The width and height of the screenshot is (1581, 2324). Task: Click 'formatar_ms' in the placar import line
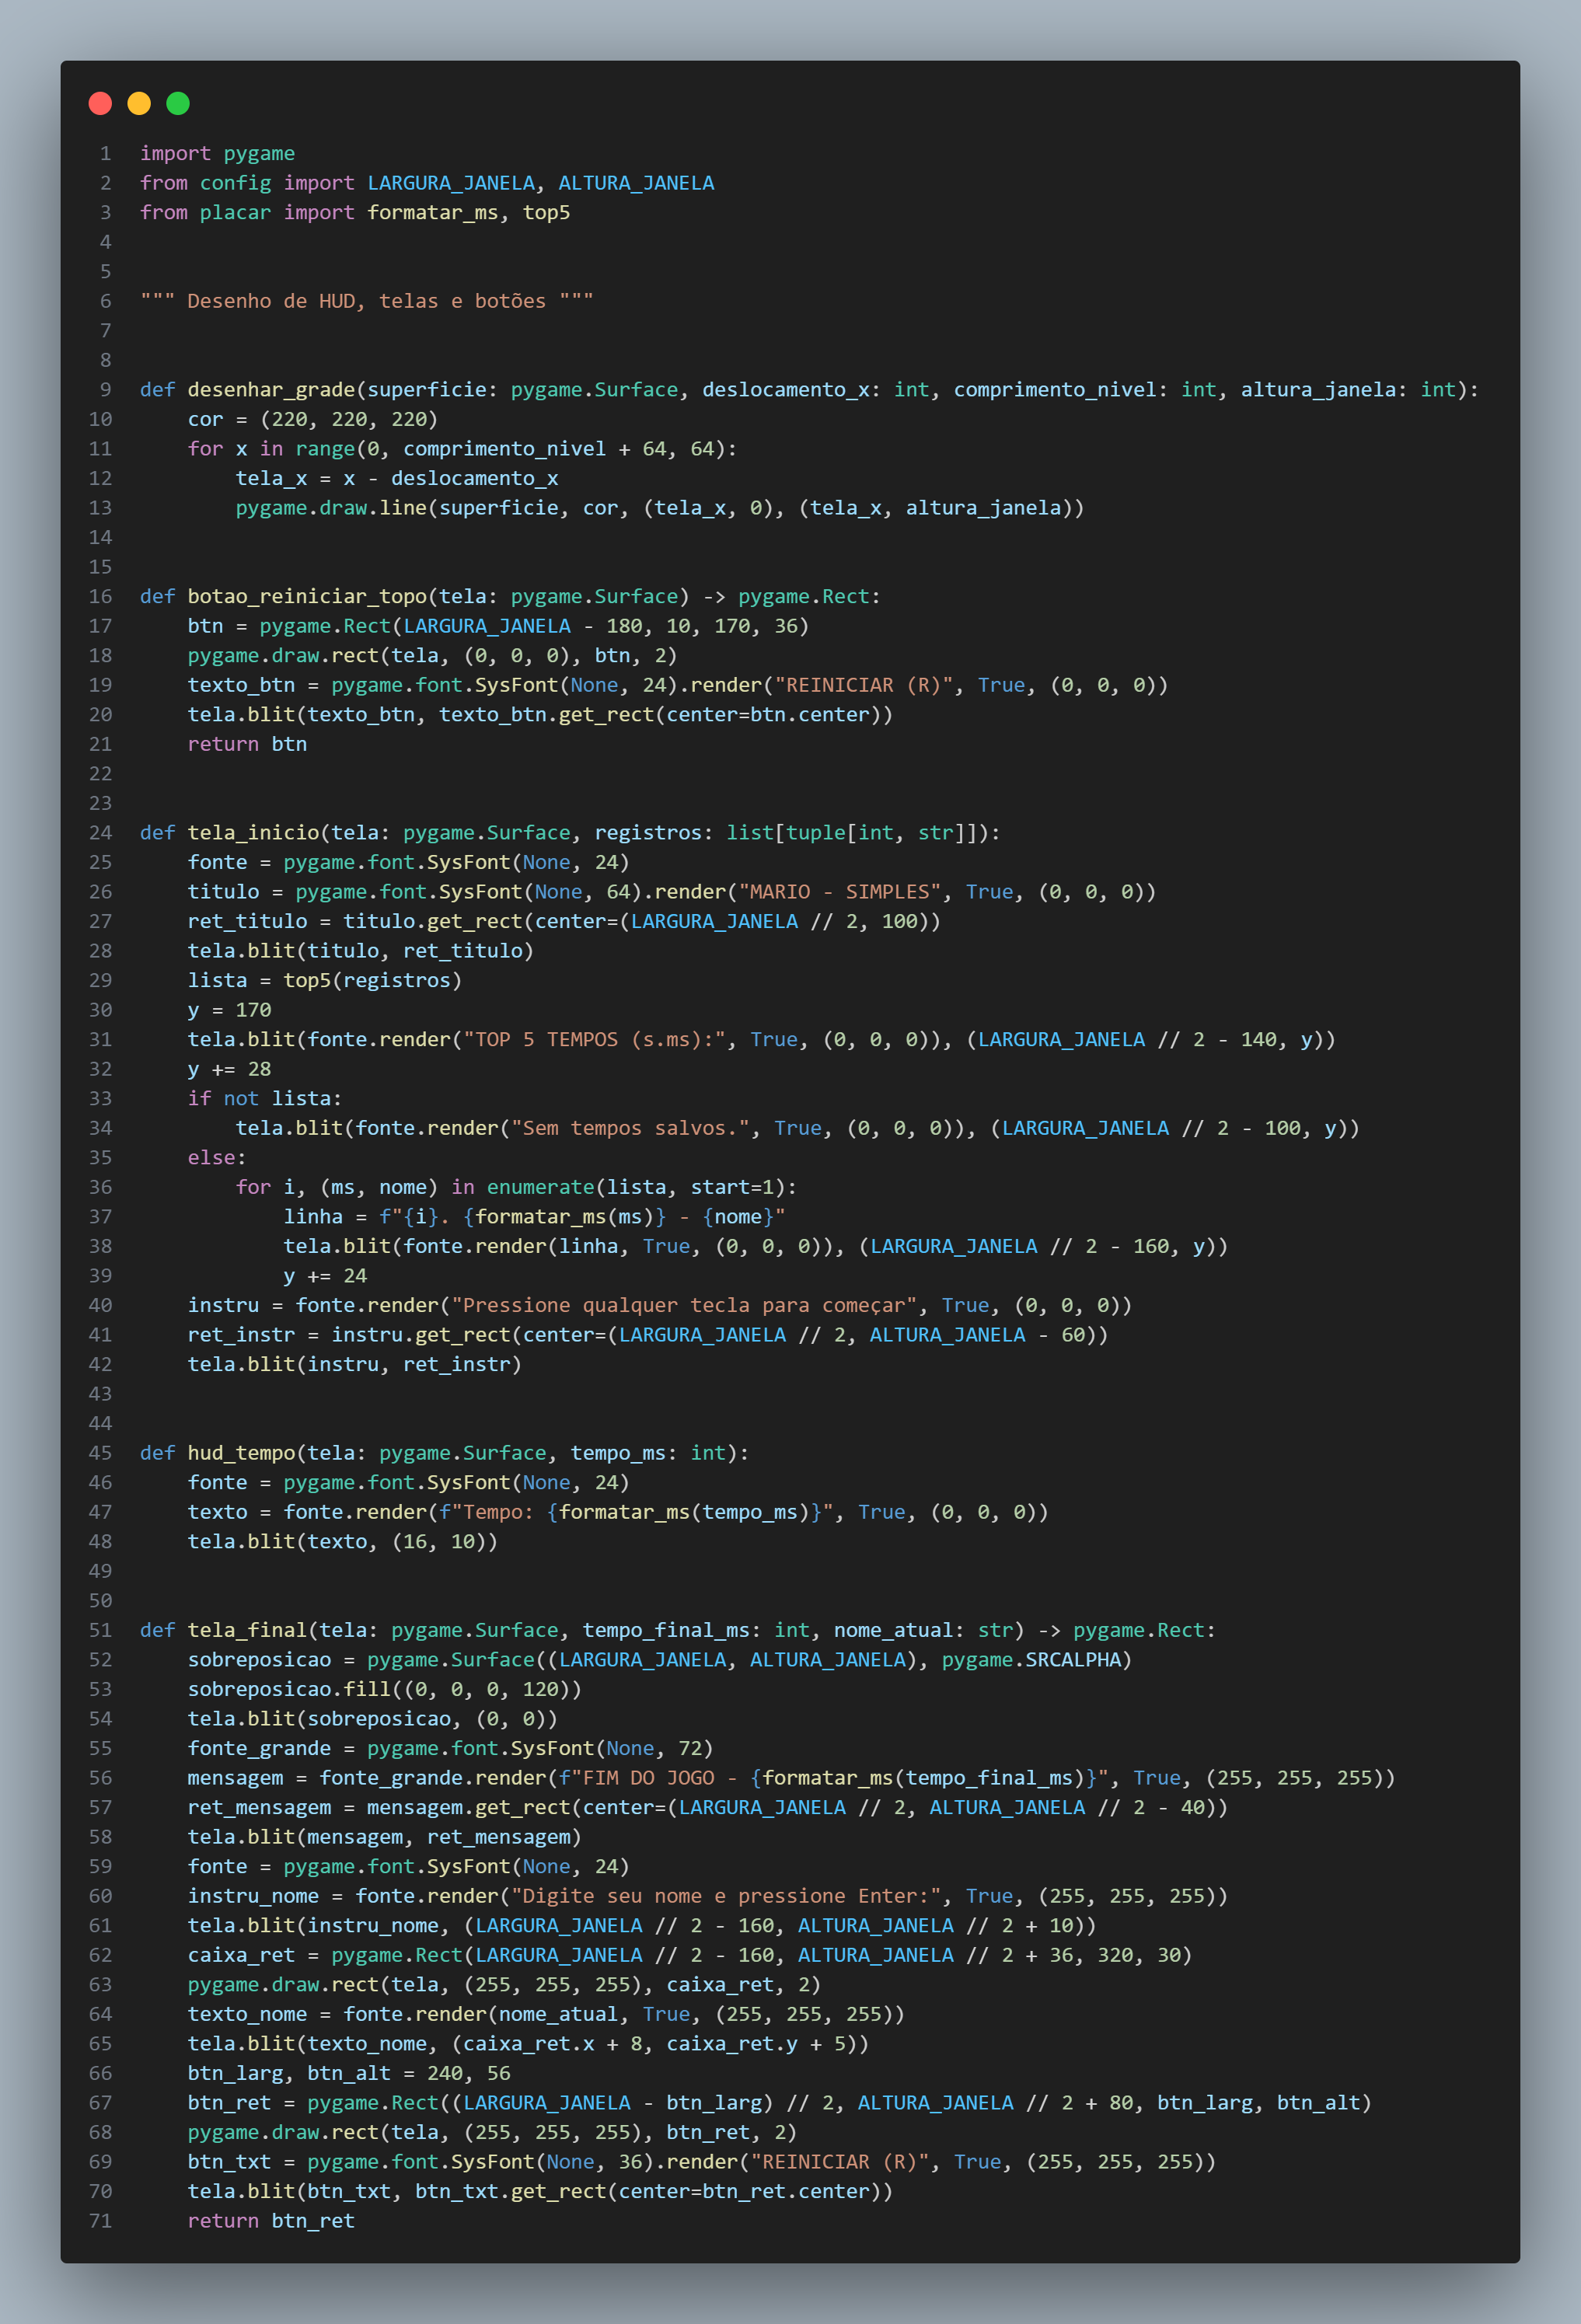click(x=432, y=212)
